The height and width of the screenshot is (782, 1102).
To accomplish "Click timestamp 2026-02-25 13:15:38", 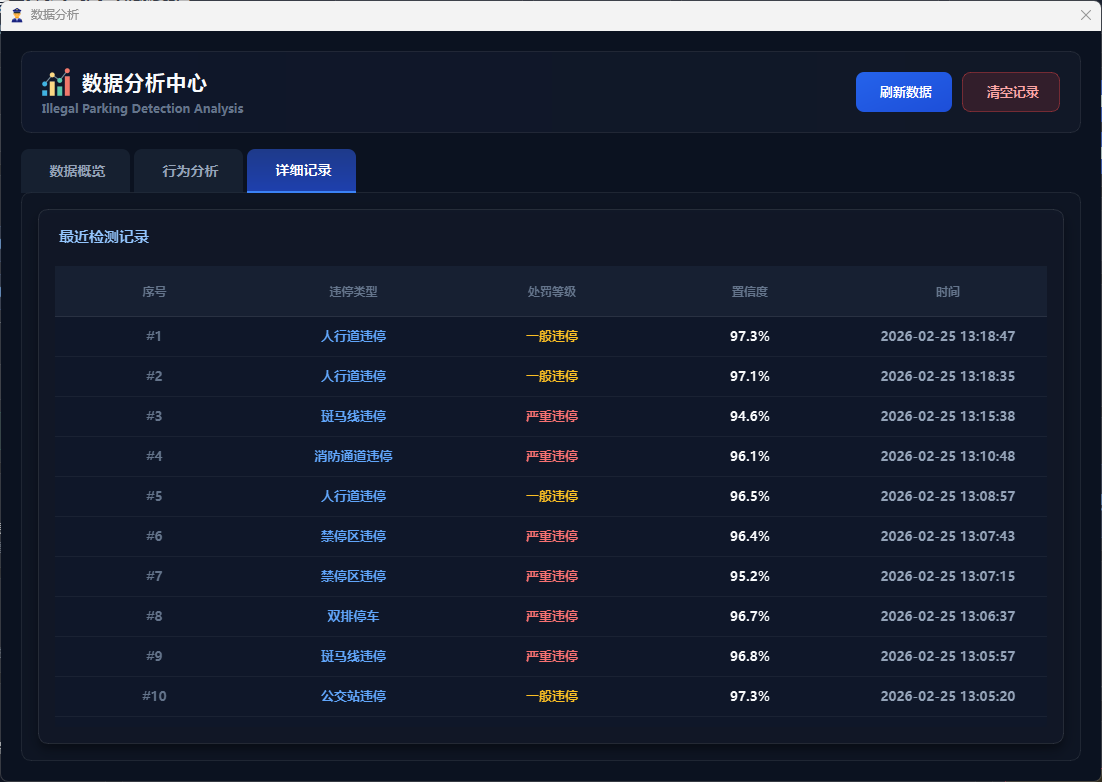I will tap(947, 416).
